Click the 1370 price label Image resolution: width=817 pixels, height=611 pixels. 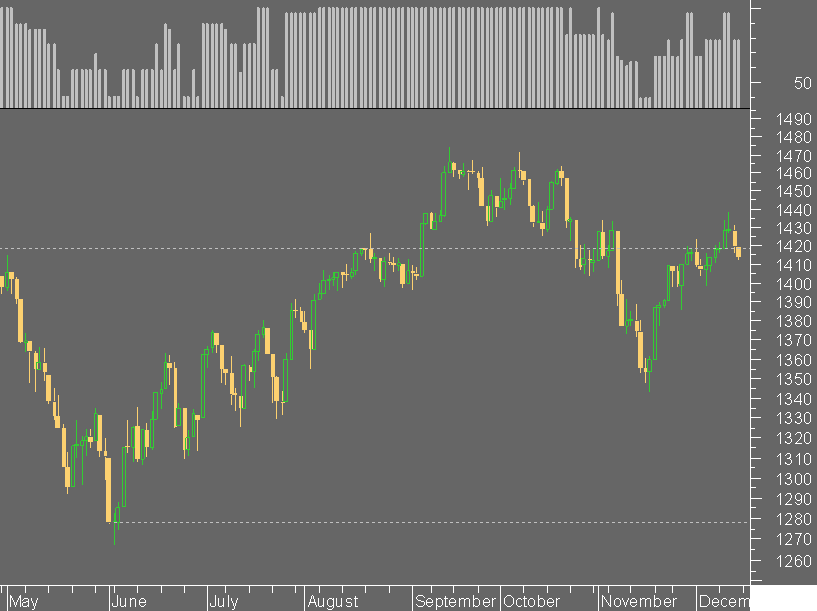pos(794,340)
